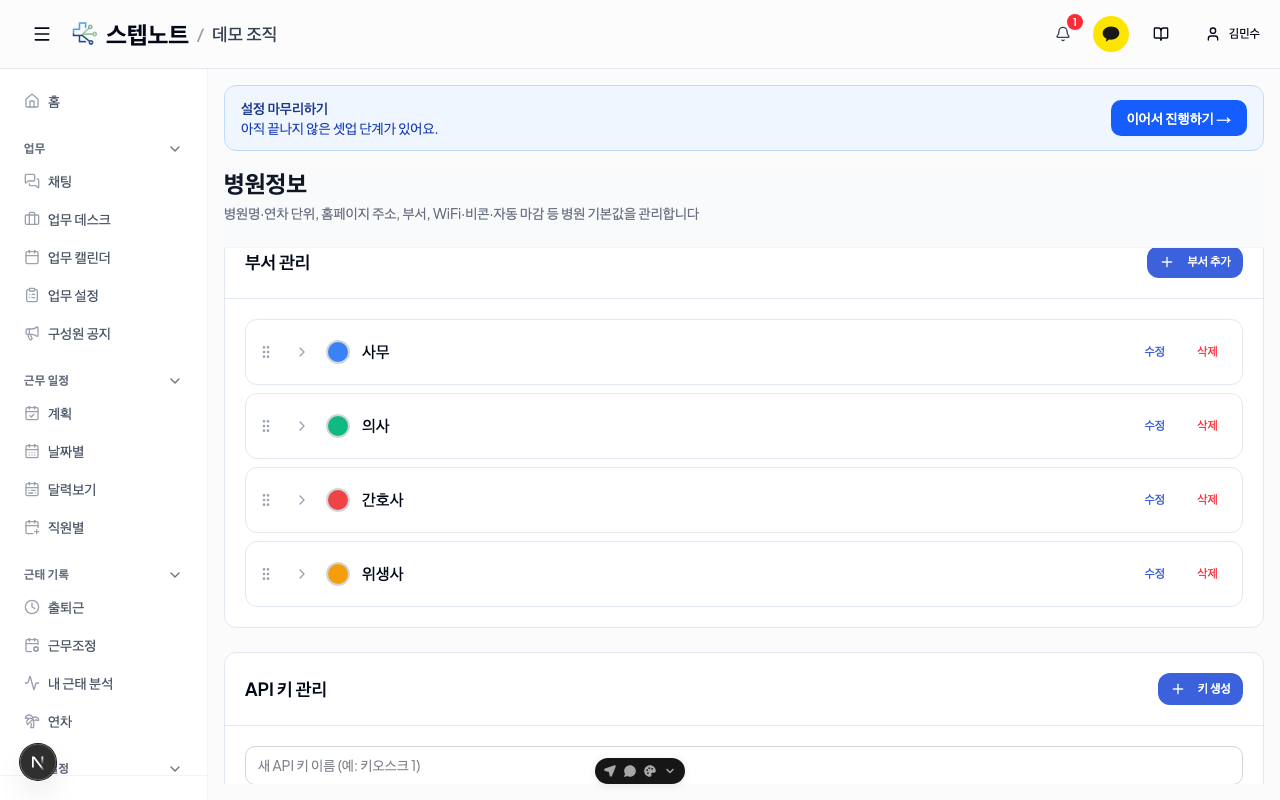The image size is (1280, 800).
Task: Click 삭제 for the 의사 department
Action: 1207,426
